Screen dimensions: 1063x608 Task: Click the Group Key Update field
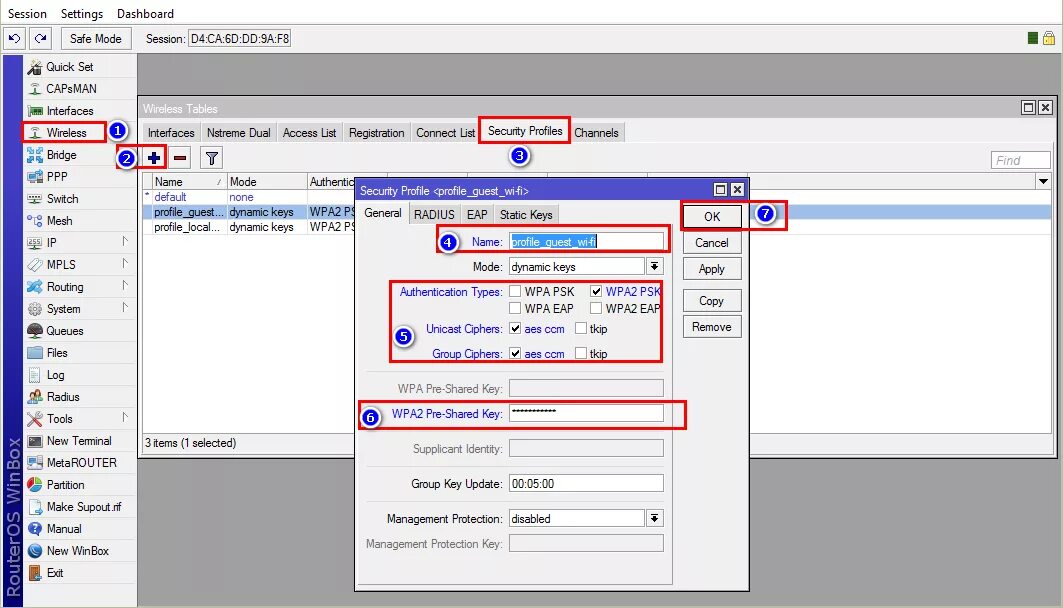point(586,483)
